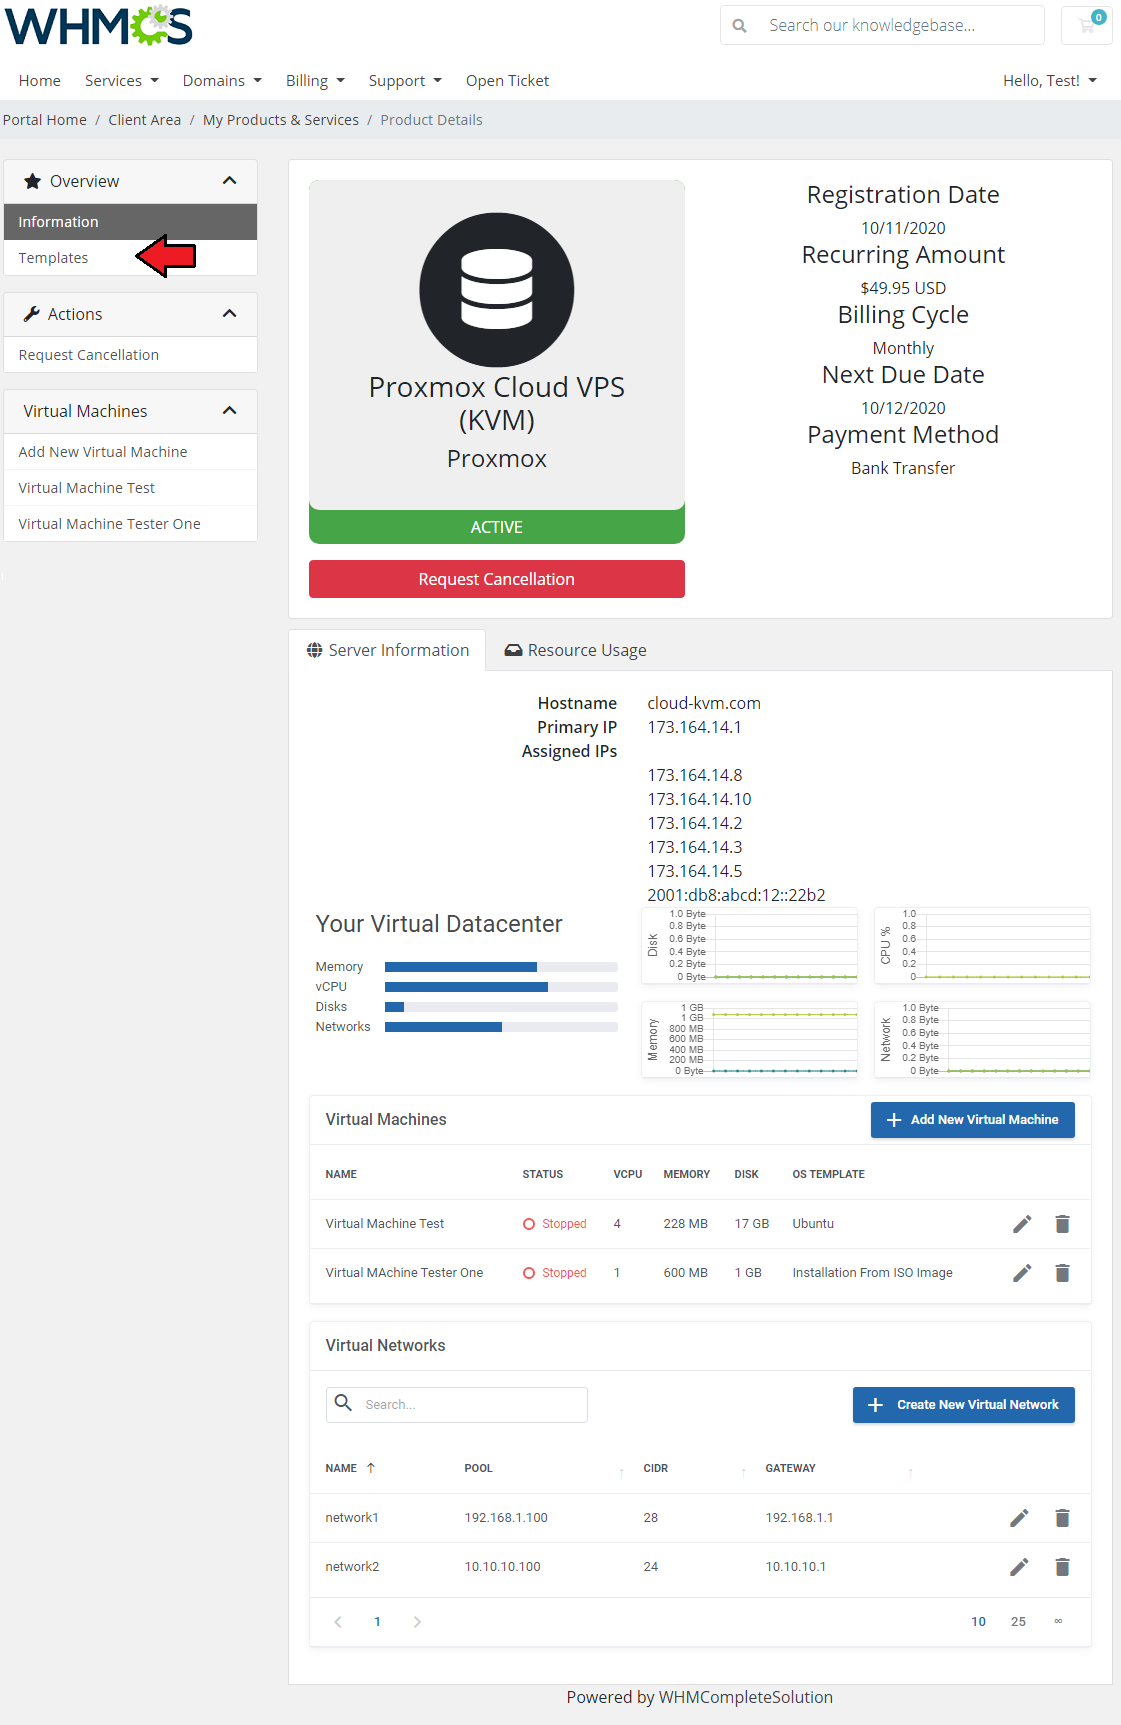Sort Virtual Networks by GATEWAY column
Screen dimensions: 1121x1725
pyautogui.click(x=790, y=1468)
